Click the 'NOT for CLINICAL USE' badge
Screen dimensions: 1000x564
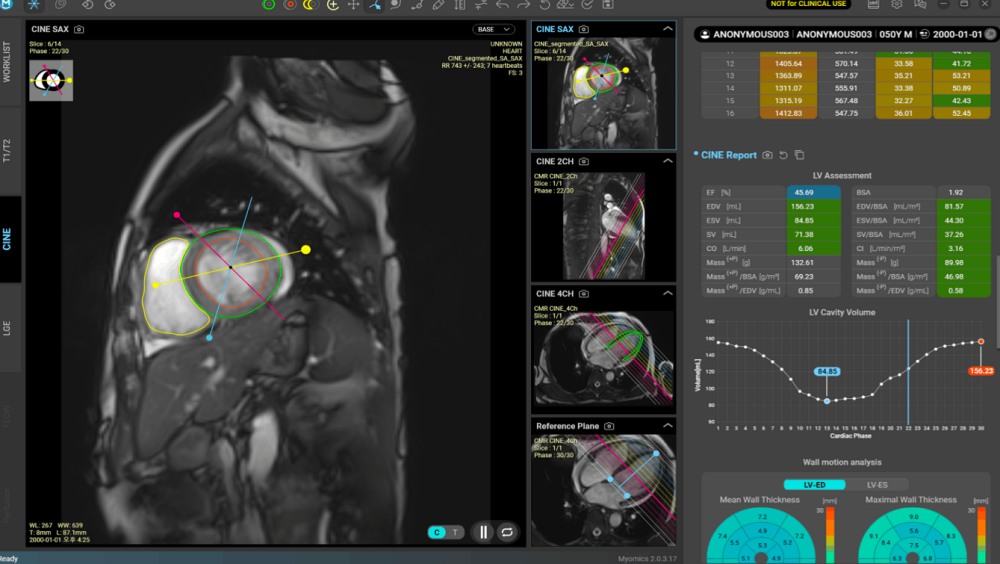click(x=808, y=4)
